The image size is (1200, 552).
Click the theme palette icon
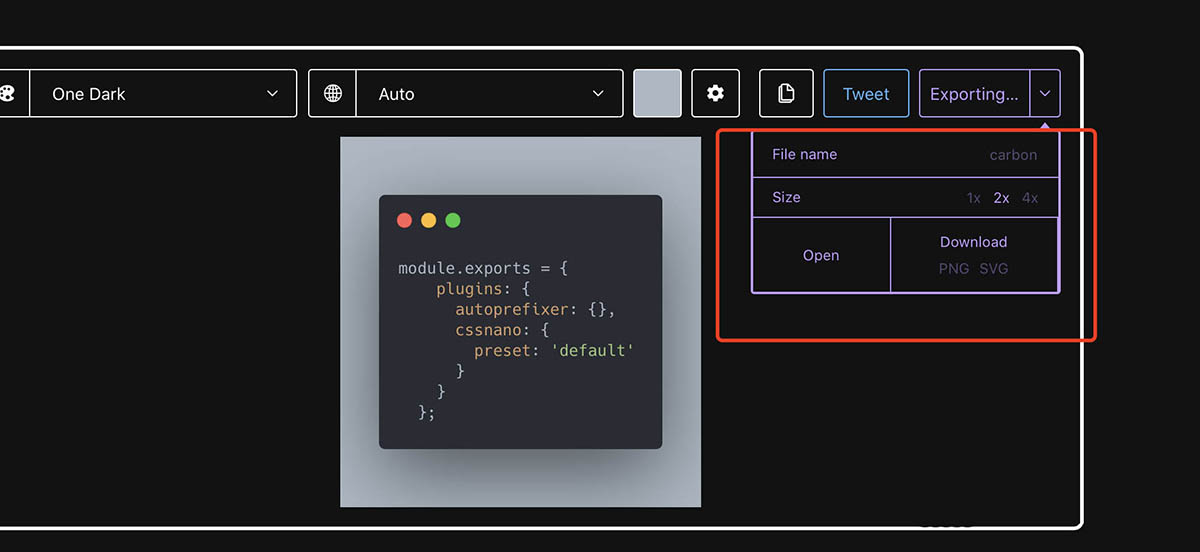pos(8,93)
